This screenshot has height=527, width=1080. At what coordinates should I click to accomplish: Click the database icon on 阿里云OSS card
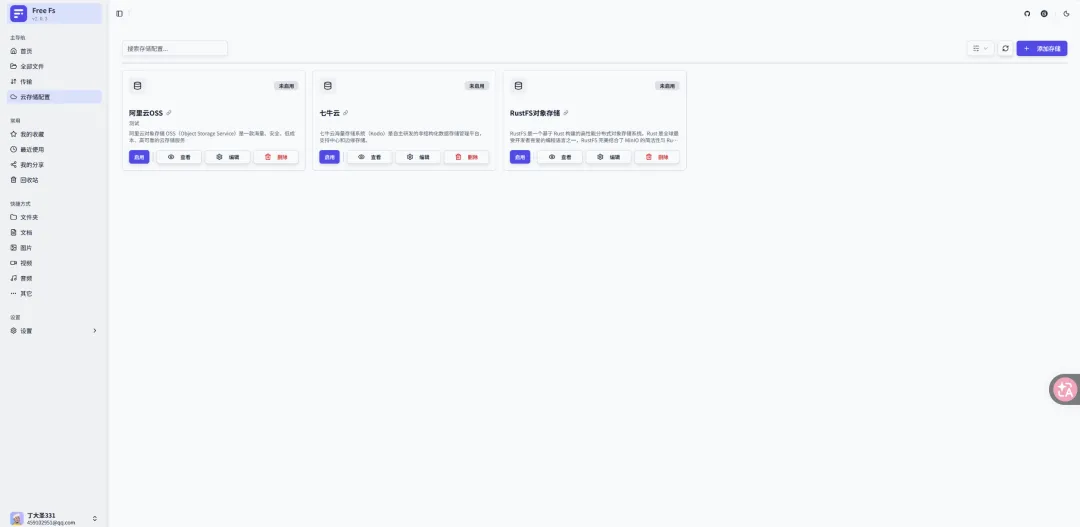[x=137, y=86]
